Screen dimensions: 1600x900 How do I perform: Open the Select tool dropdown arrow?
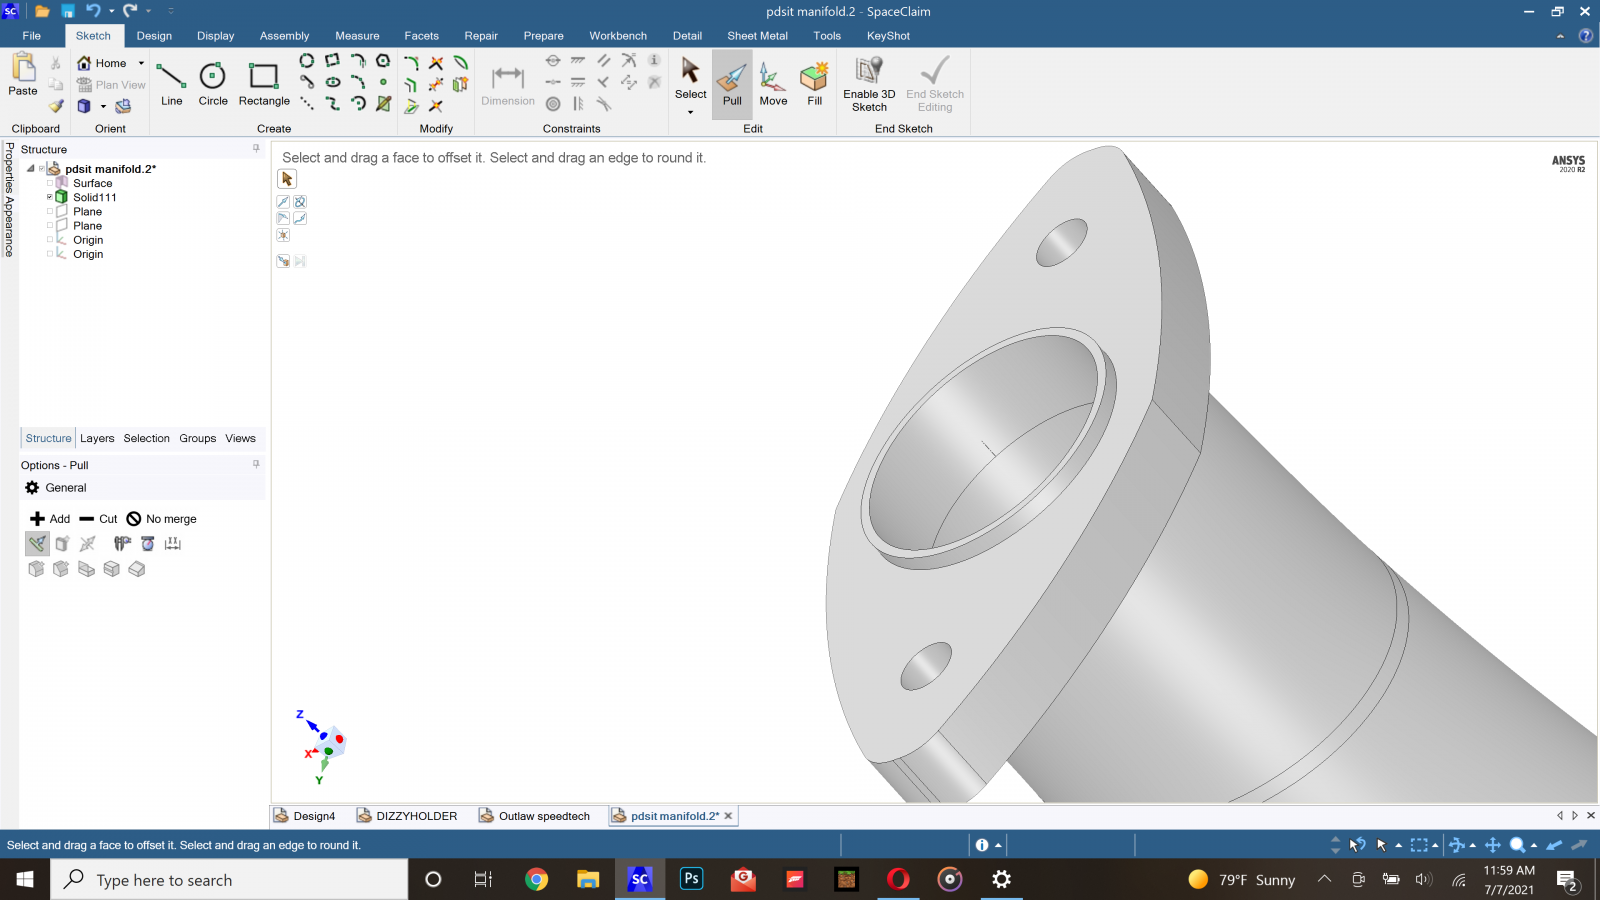tap(690, 112)
